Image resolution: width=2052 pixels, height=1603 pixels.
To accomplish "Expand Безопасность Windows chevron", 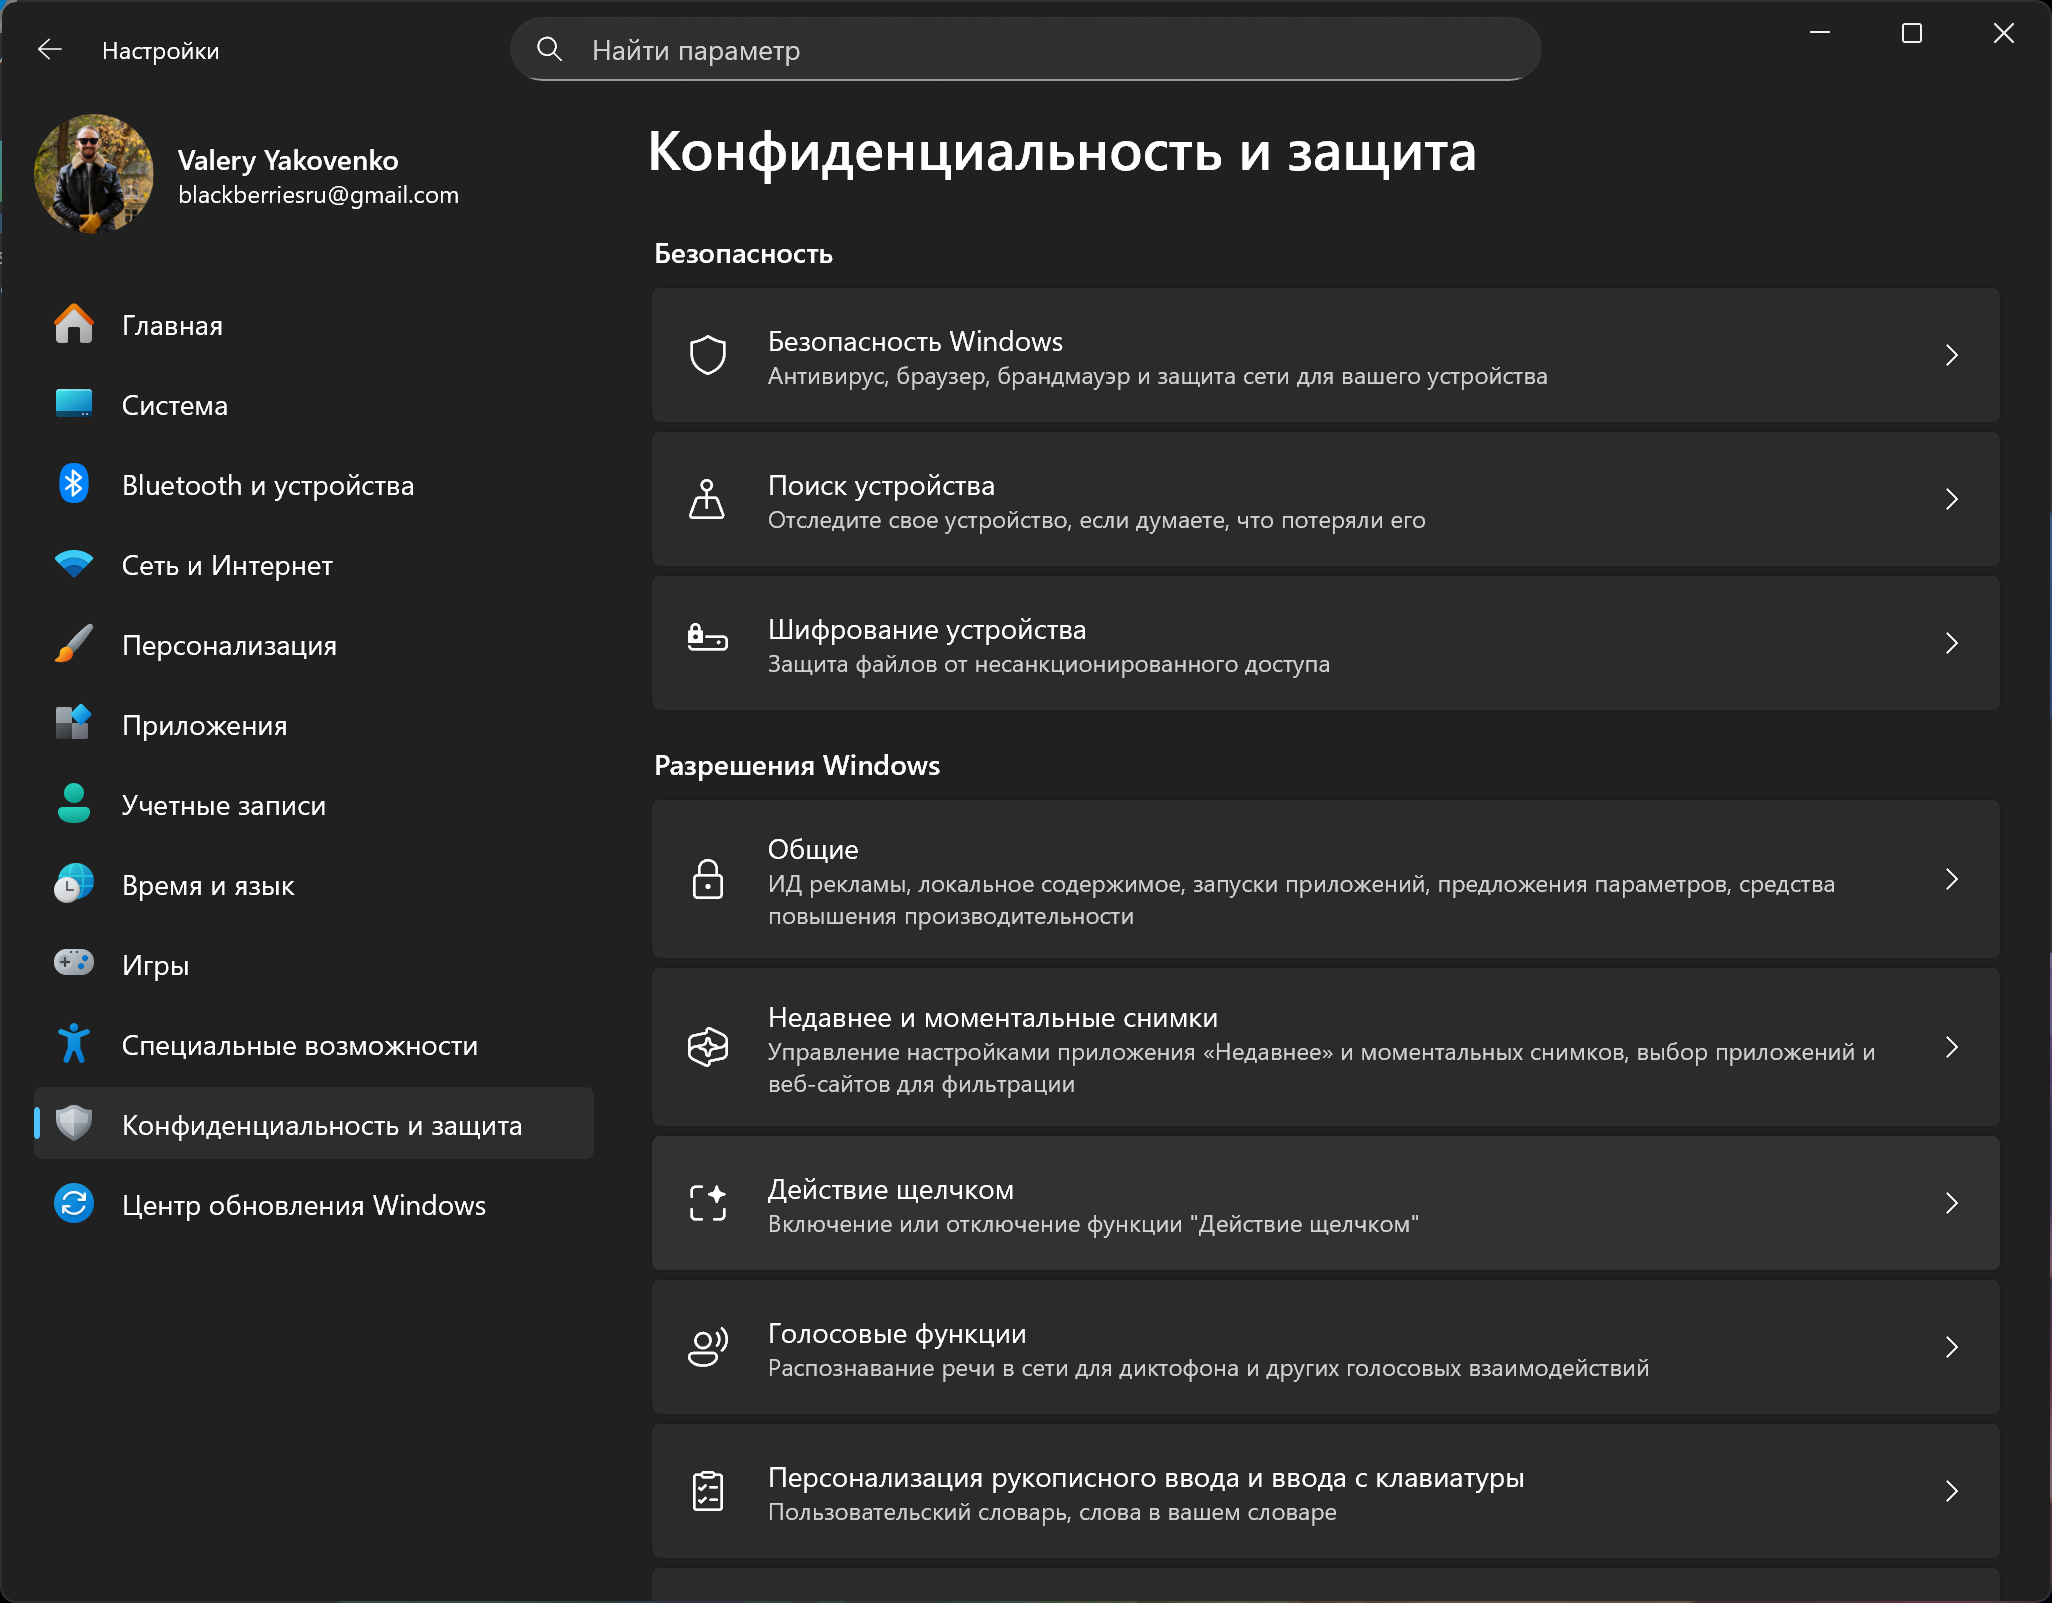I will click(1951, 355).
